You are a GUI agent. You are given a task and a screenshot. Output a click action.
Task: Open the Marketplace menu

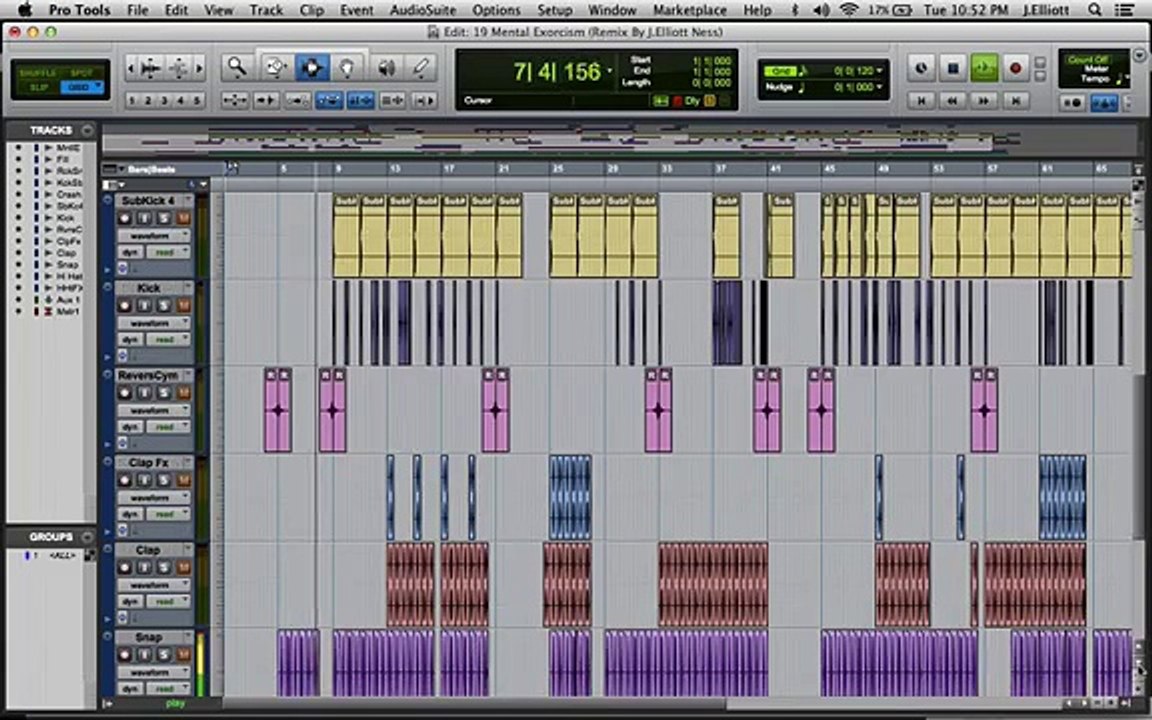689,10
